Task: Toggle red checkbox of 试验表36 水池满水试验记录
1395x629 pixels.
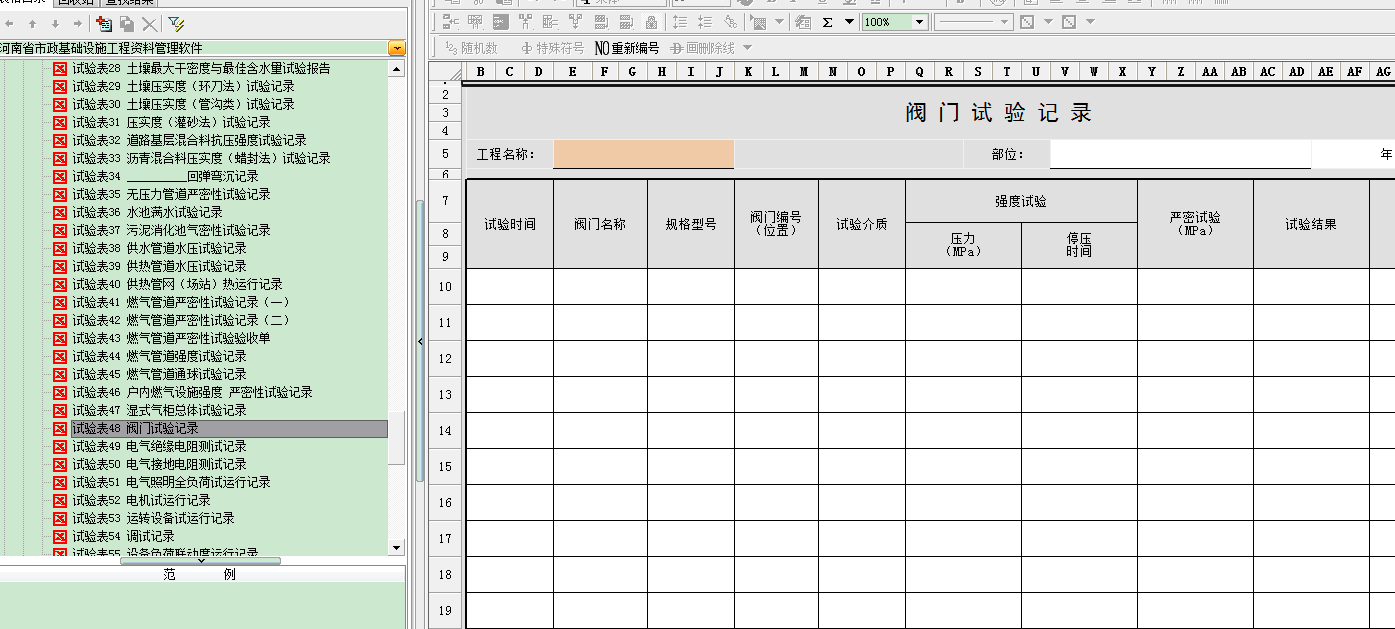Action: pyautogui.click(x=59, y=212)
